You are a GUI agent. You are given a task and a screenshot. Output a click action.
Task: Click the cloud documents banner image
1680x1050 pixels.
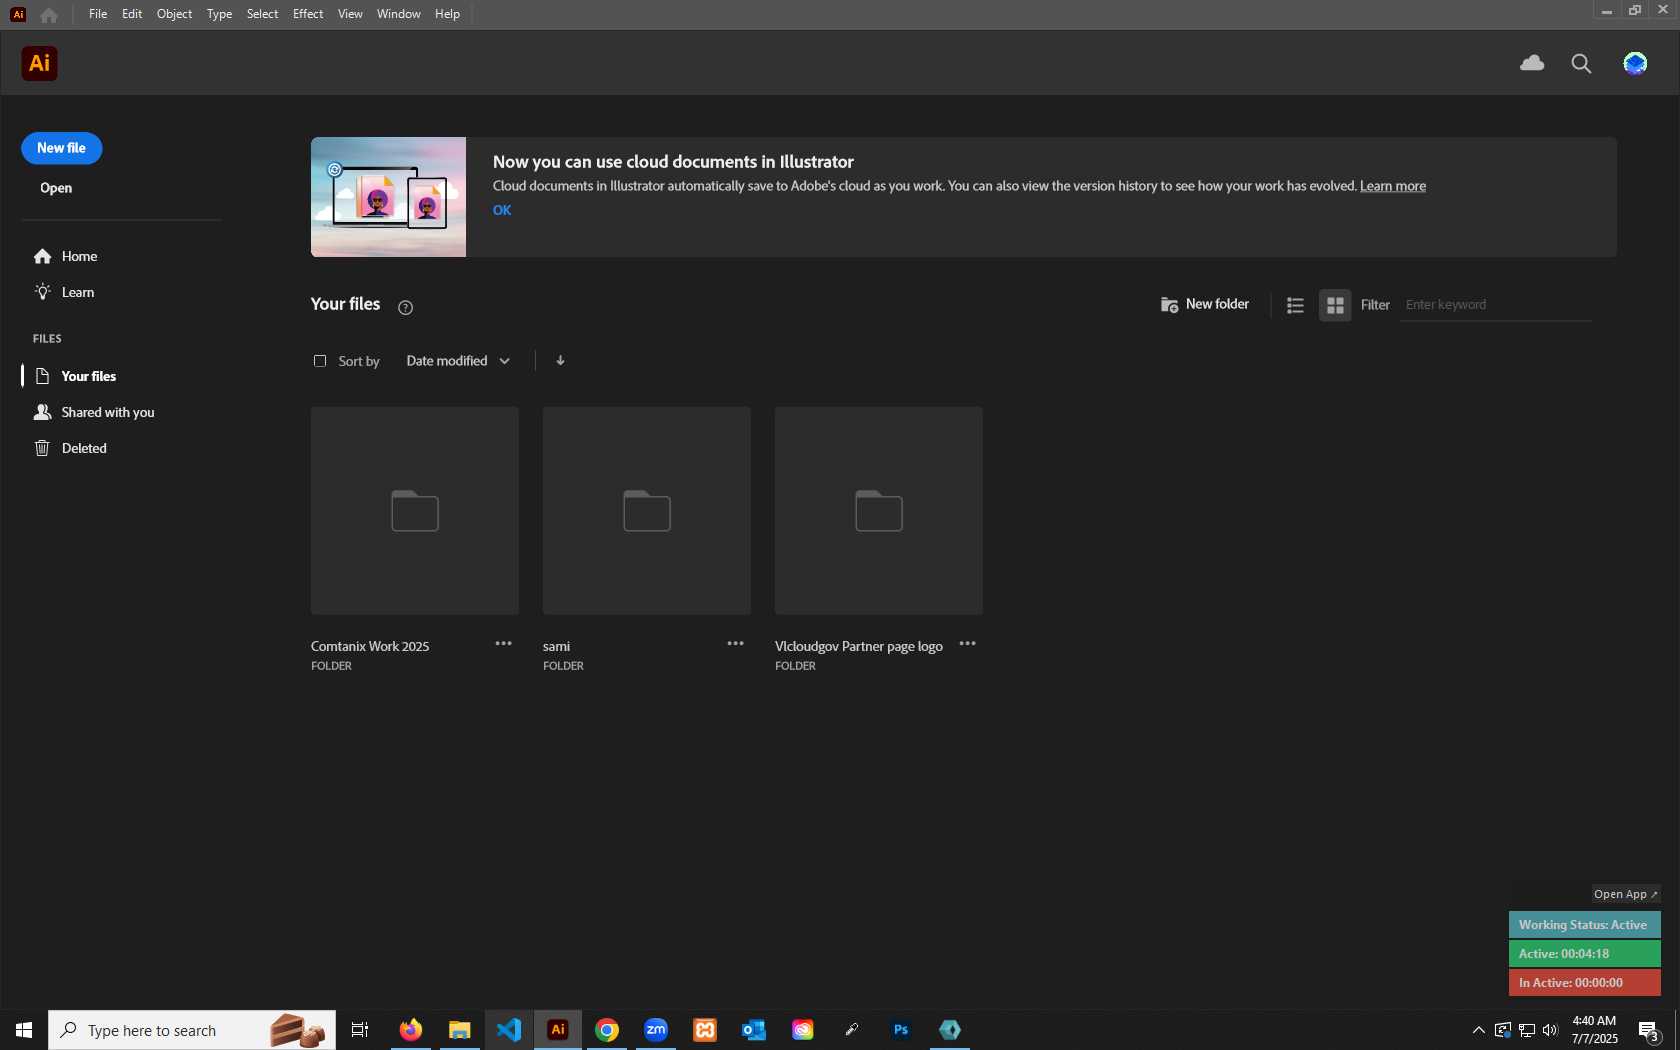(388, 197)
